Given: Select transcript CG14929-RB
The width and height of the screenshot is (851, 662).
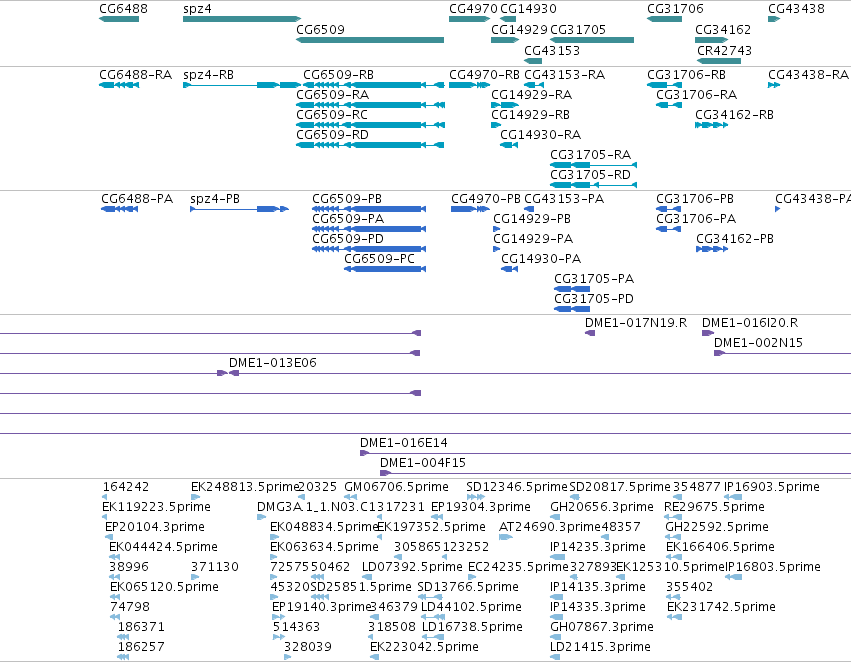Looking at the screenshot, I should pos(496,125).
